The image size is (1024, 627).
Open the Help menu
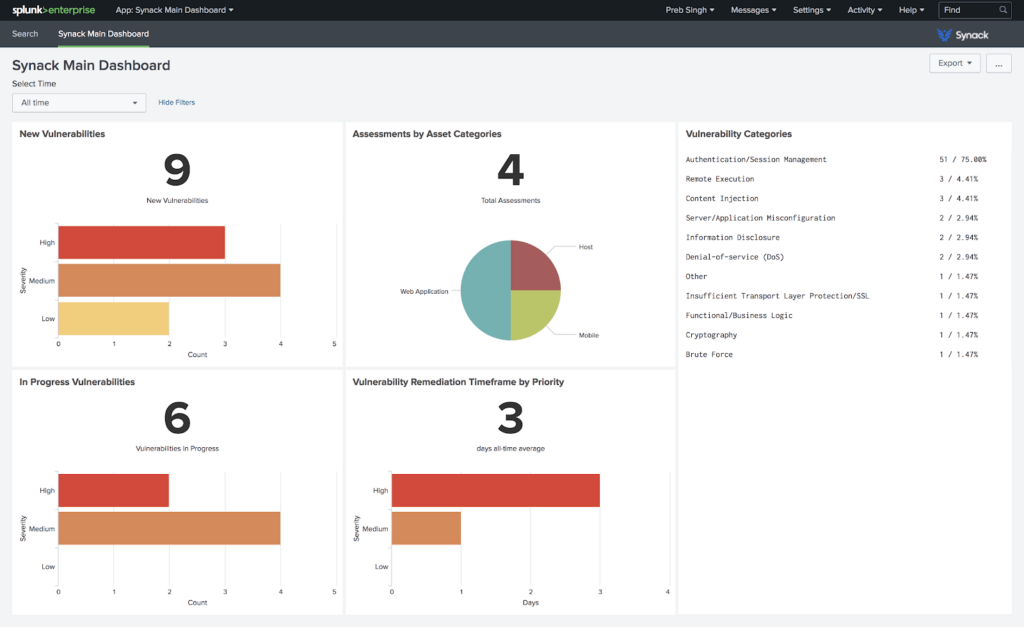click(x=911, y=10)
